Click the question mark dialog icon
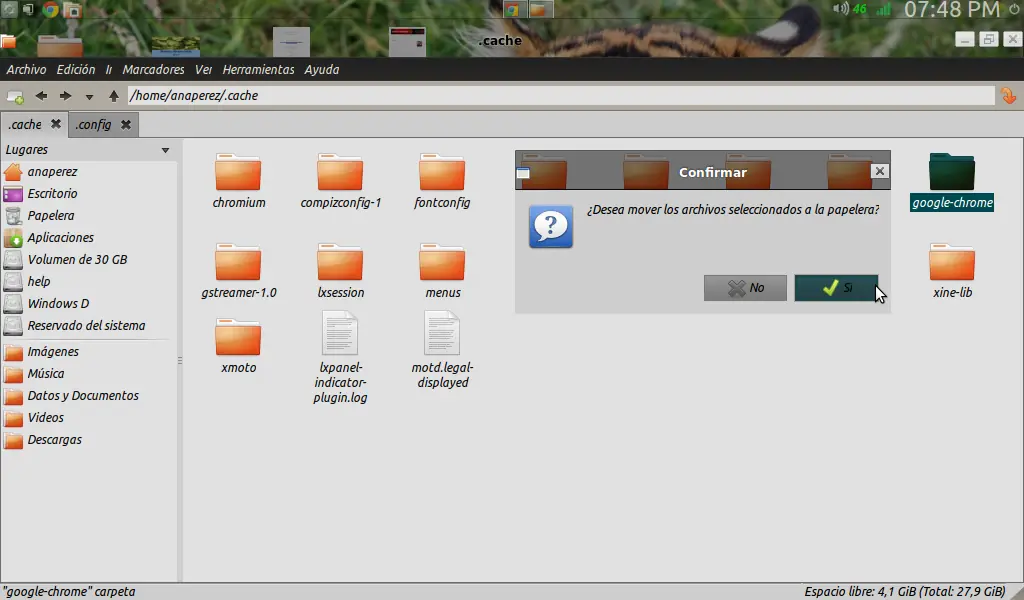The image size is (1024, 600). tap(551, 227)
